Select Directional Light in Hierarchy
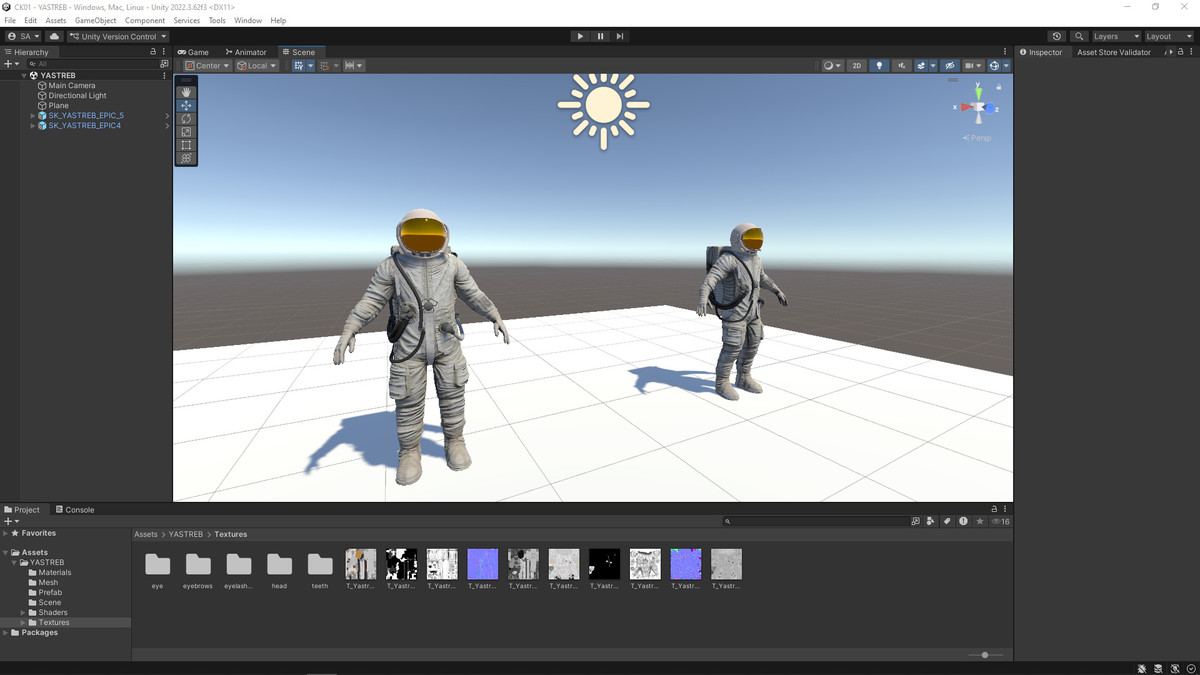Viewport: 1200px width, 675px height. [77, 96]
